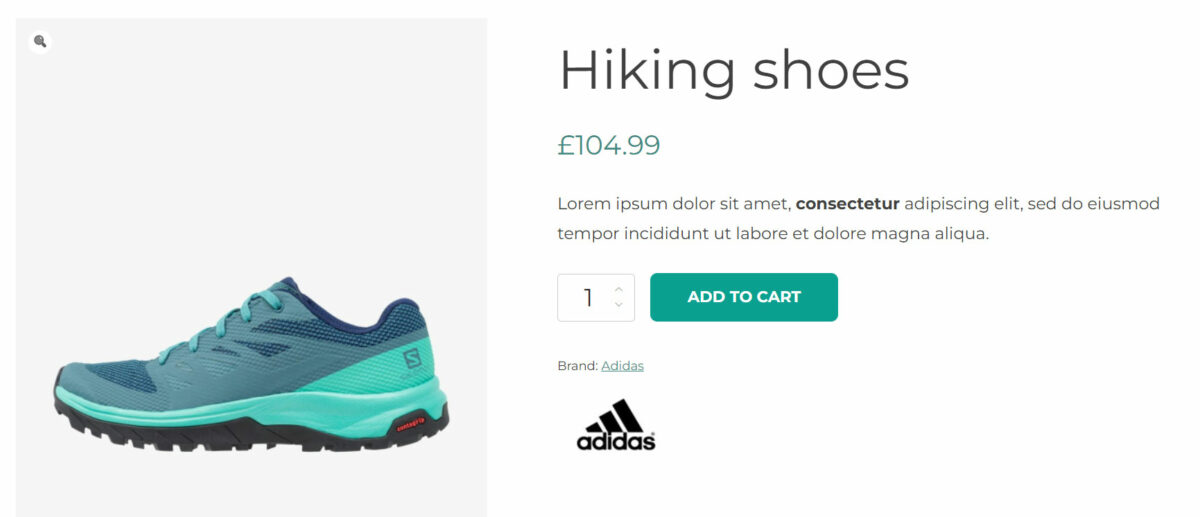Click the bold word consectetur
The height and width of the screenshot is (517, 1200).
pyautogui.click(x=847, y=204)
